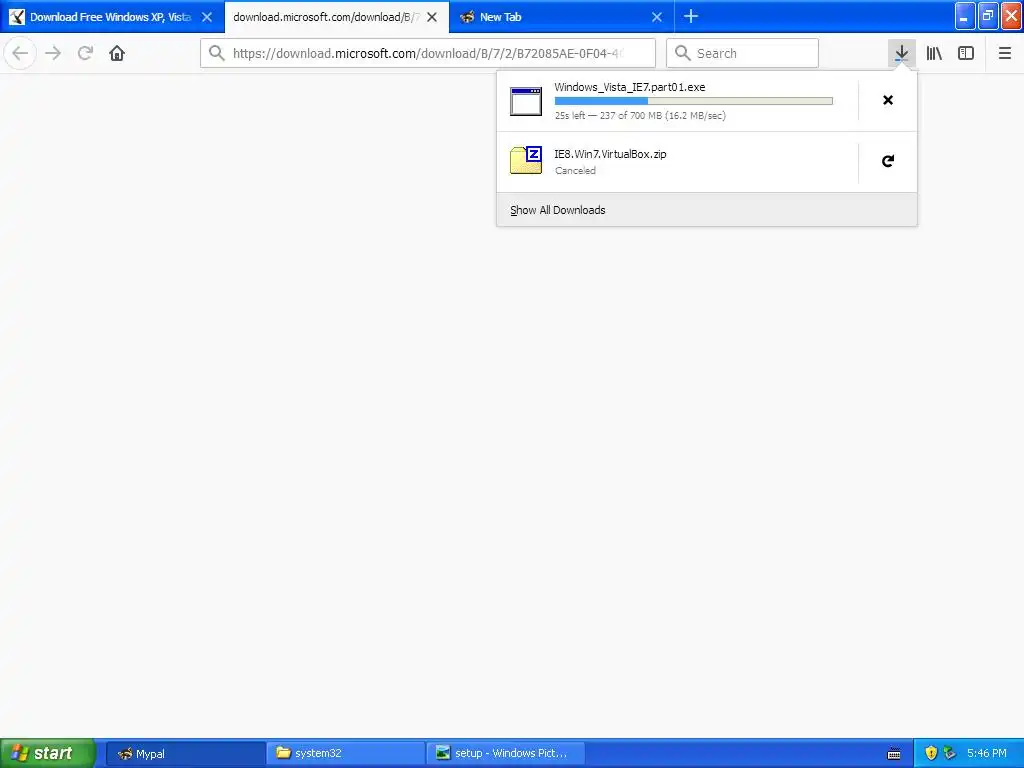Open the home page via house icon
1024x768 pixels.
pos(117,53)
